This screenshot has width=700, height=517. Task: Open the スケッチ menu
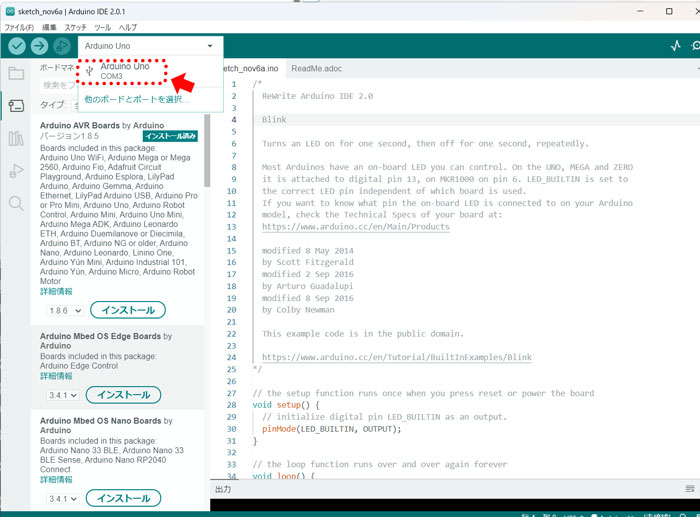(75, 27)
